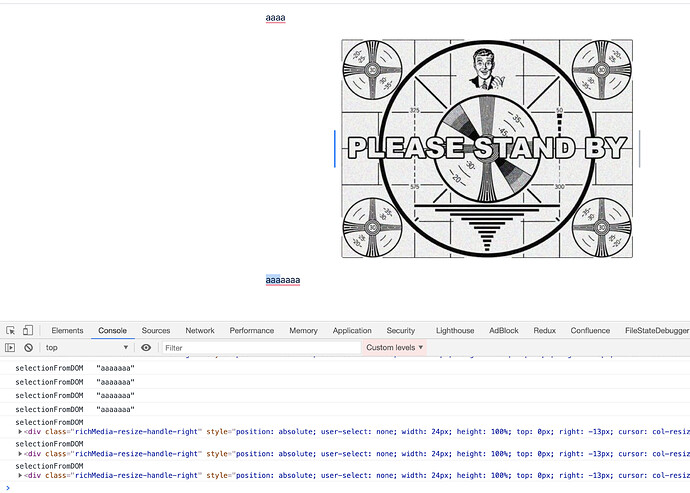Click the "aaaaaaa" text below the image
The image size is (690, 493).
point(283,280)
